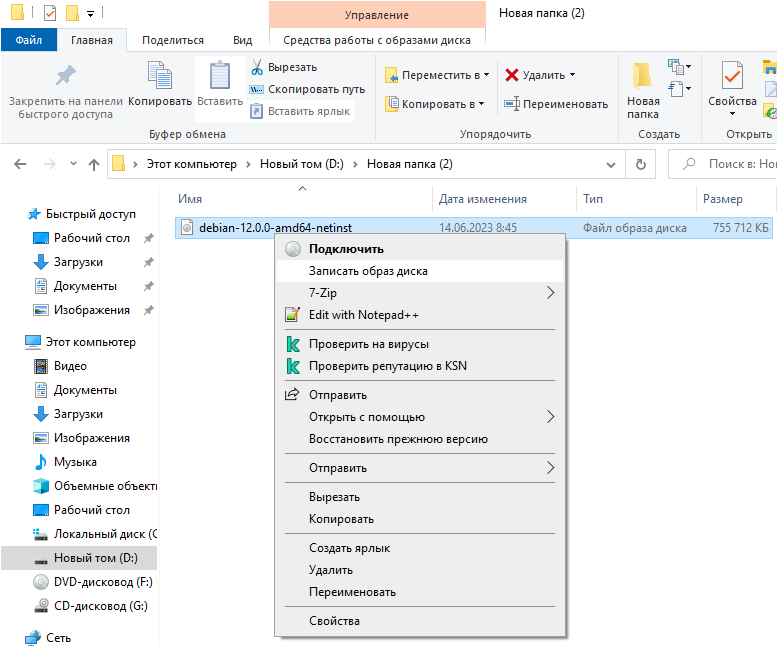Expand the address bar history dropdown
The image size is (777, 646).
point(611,164)
